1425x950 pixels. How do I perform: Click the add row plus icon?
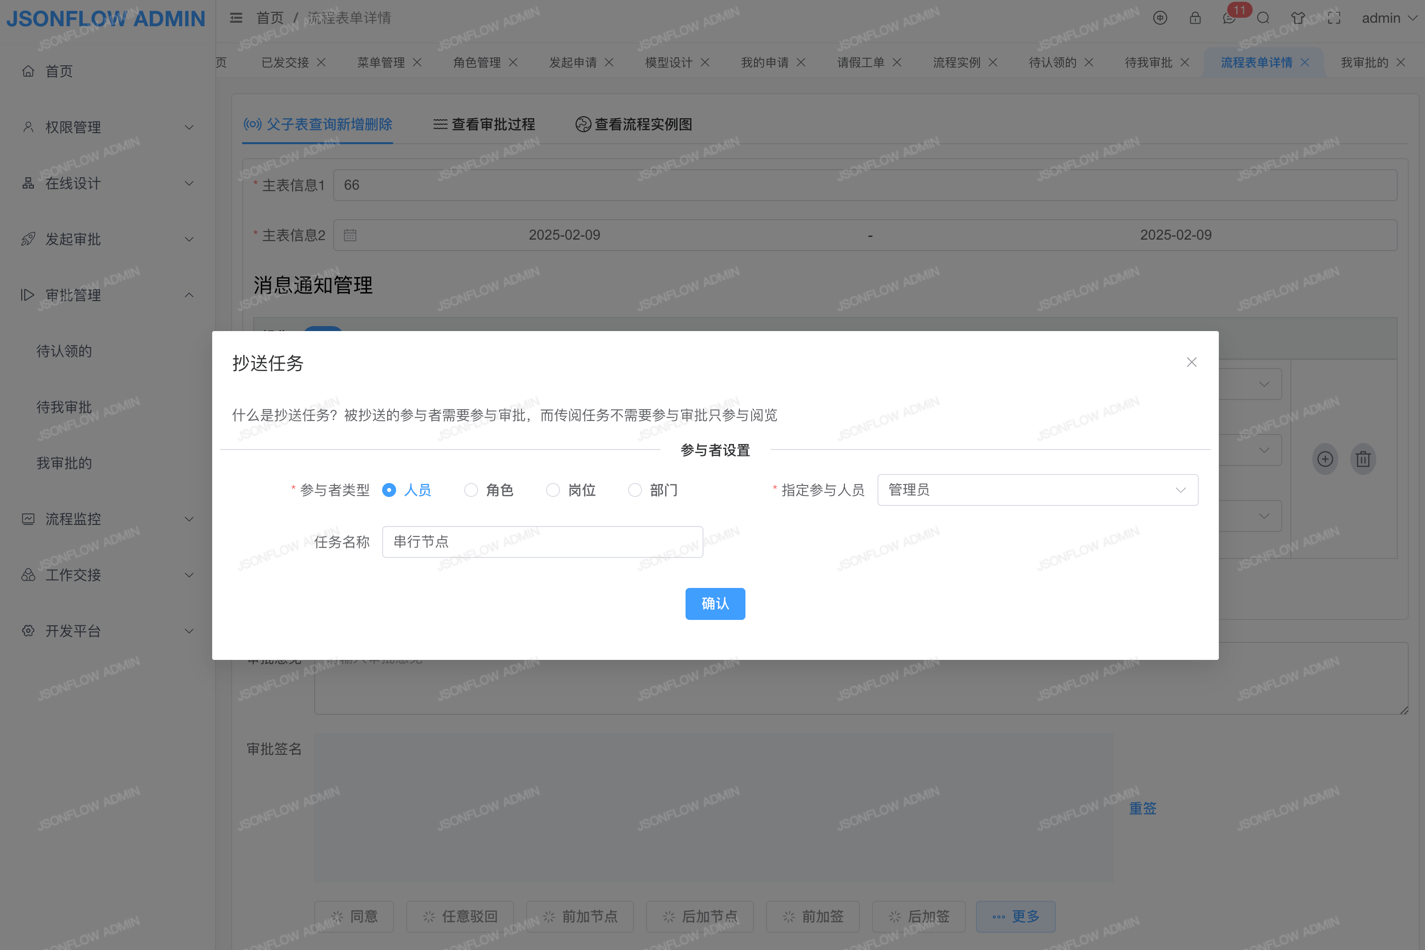pyautogui.click(x=1325, y=459)
